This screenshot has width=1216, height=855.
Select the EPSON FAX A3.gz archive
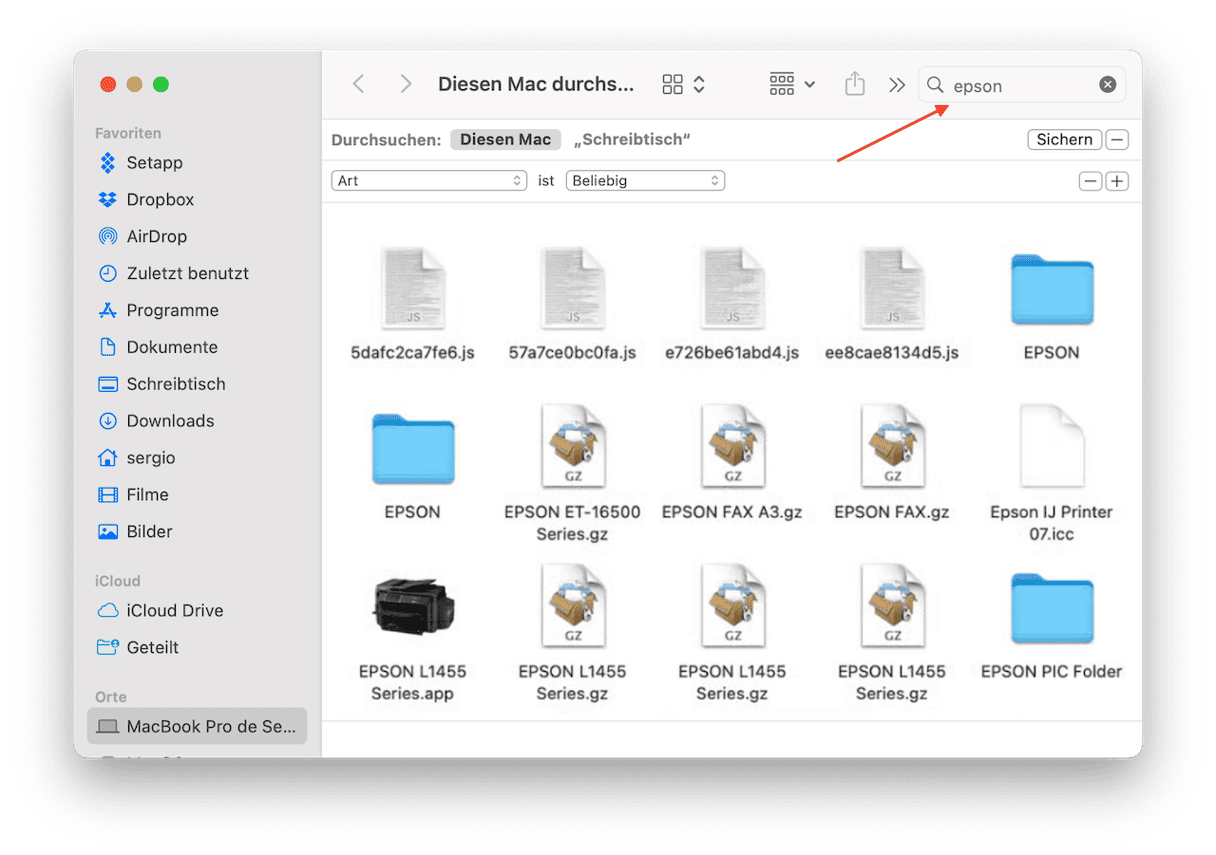pyautogui.click(x=732, y=448)
